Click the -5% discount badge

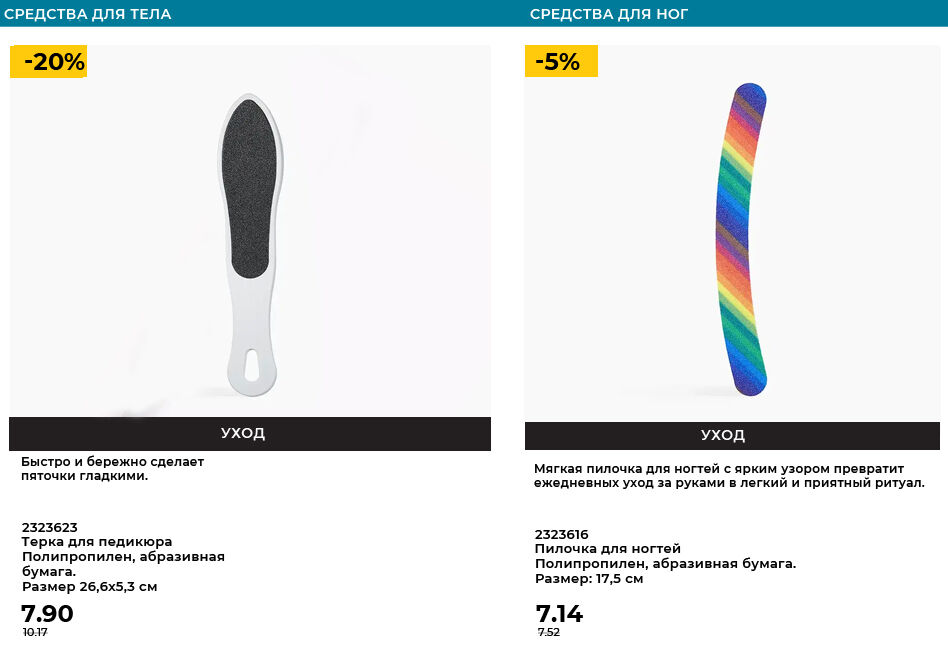tap(560, 62)
